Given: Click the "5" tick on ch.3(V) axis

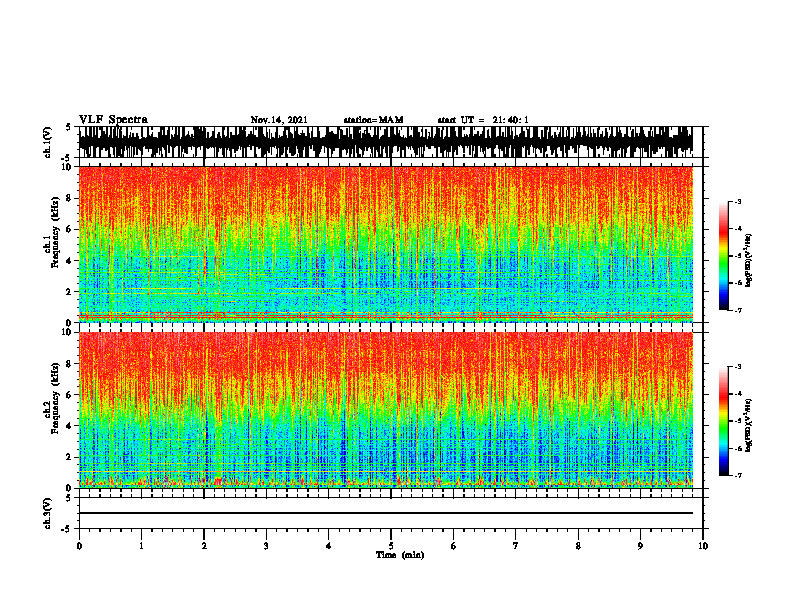Looking at the screenshot, I should (x=68, y=498).
